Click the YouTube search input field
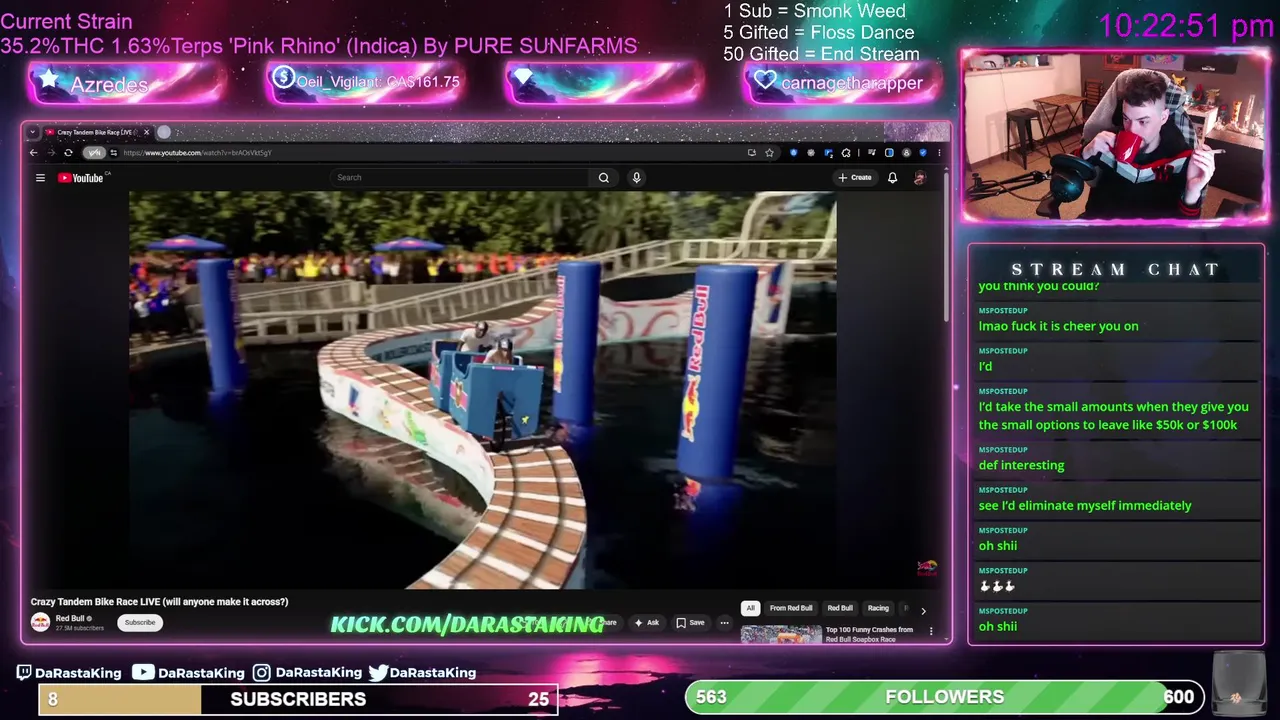This screenshot has height=720, width=1280. click(460, 178)
